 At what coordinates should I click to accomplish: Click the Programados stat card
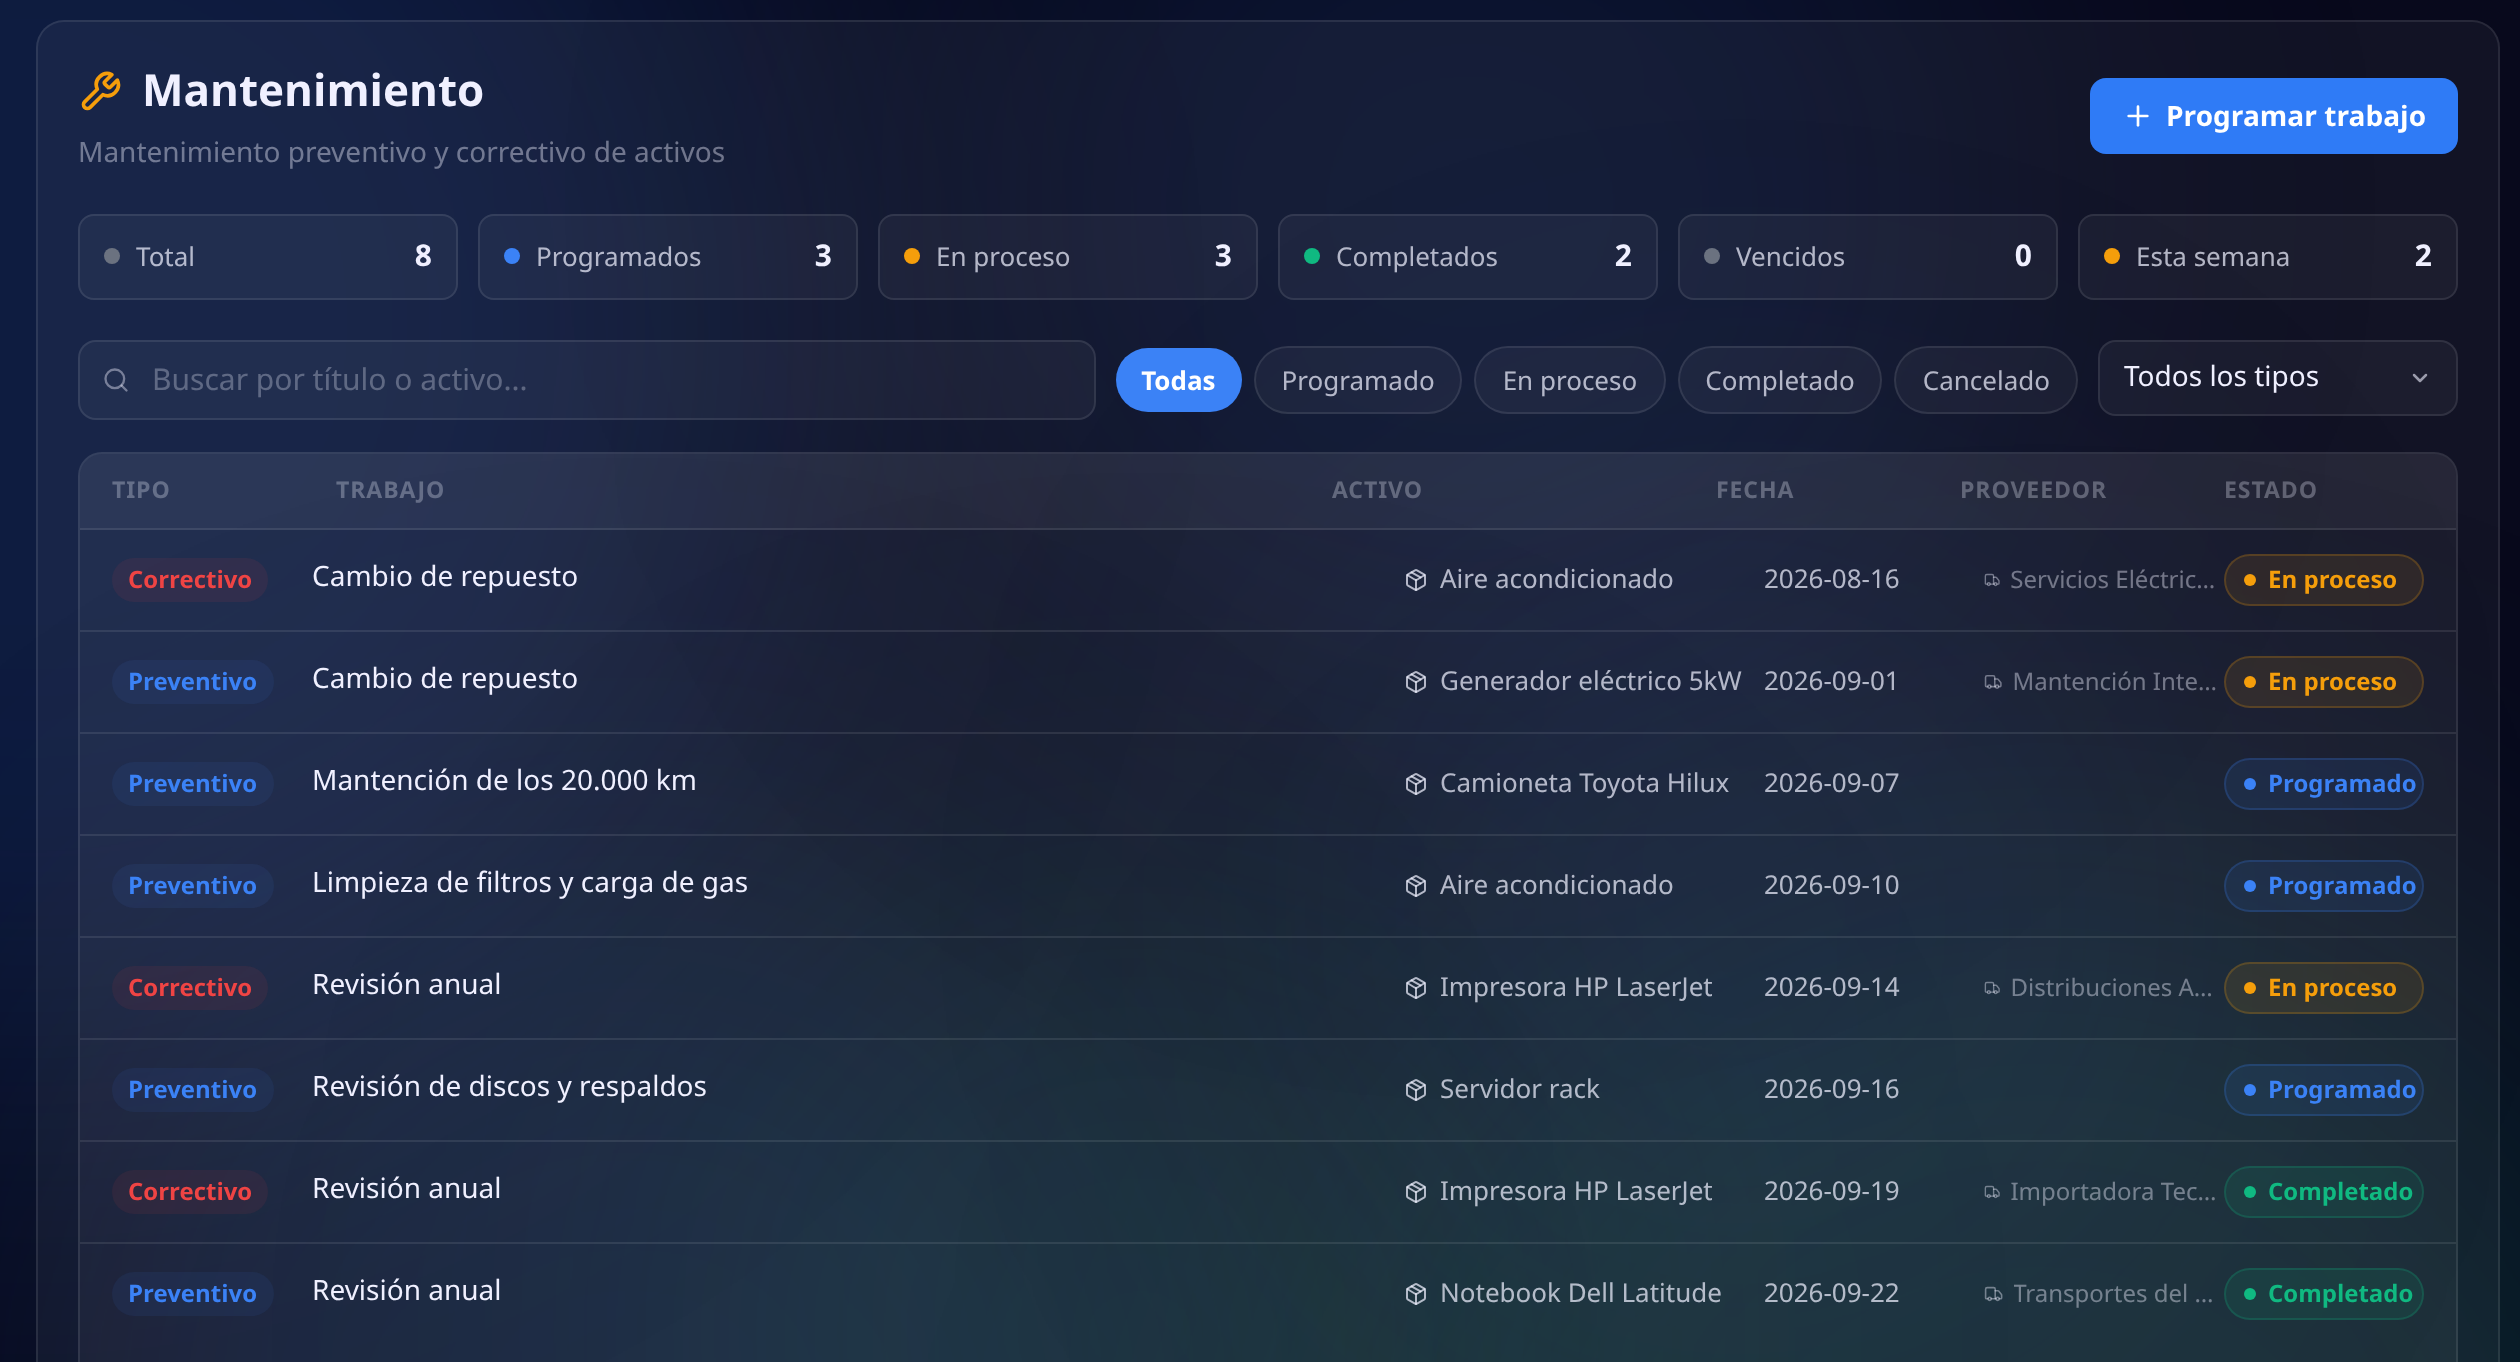pos(668,257)
